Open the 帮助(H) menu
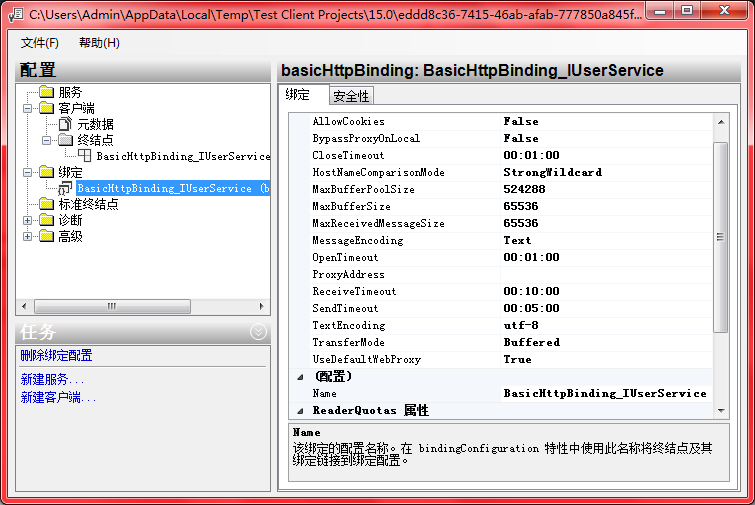The image size is (755, 505). (x=99, y=43)
